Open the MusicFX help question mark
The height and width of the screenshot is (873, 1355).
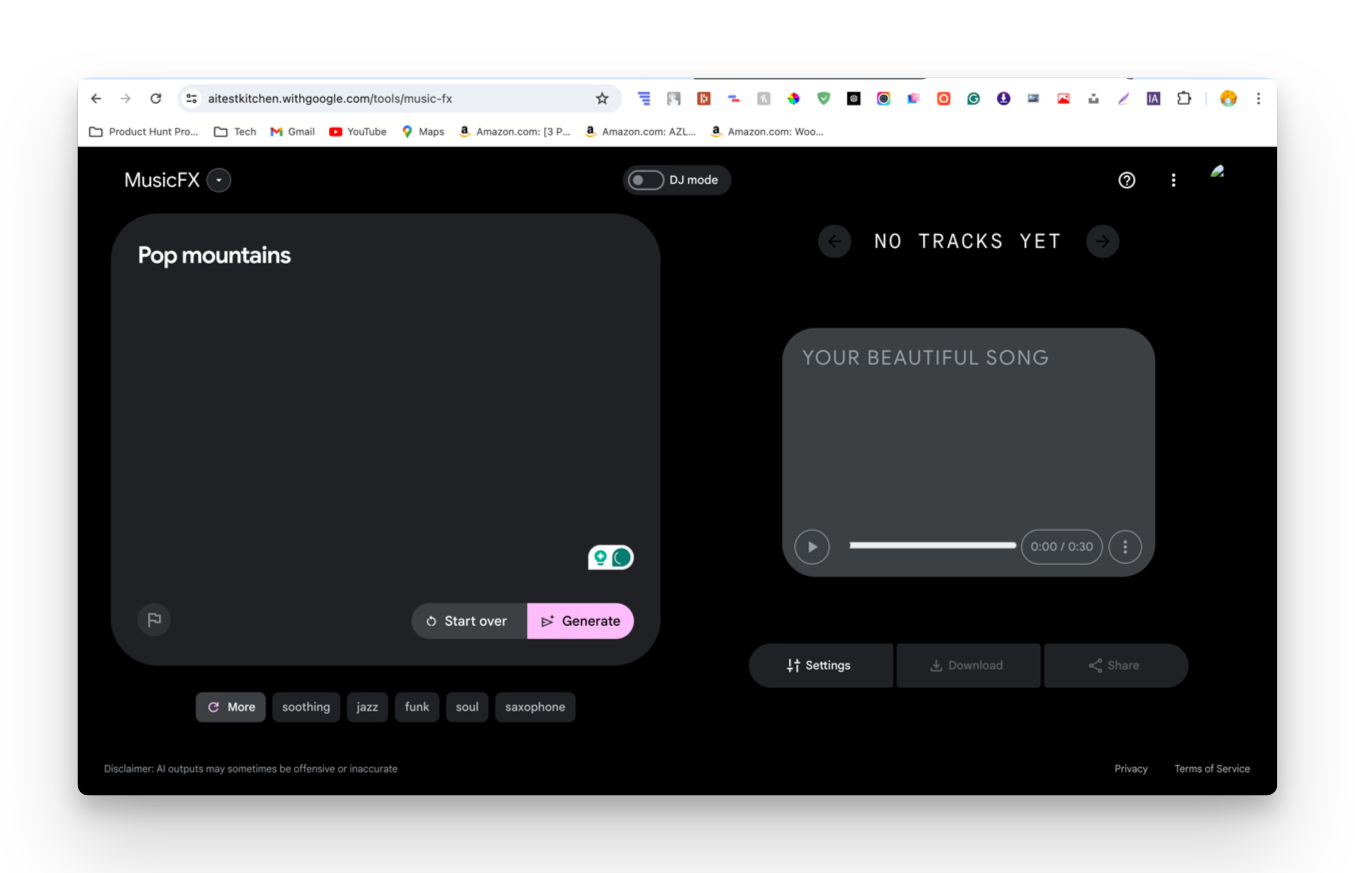pyautogui.click(x=1126, y=180)
